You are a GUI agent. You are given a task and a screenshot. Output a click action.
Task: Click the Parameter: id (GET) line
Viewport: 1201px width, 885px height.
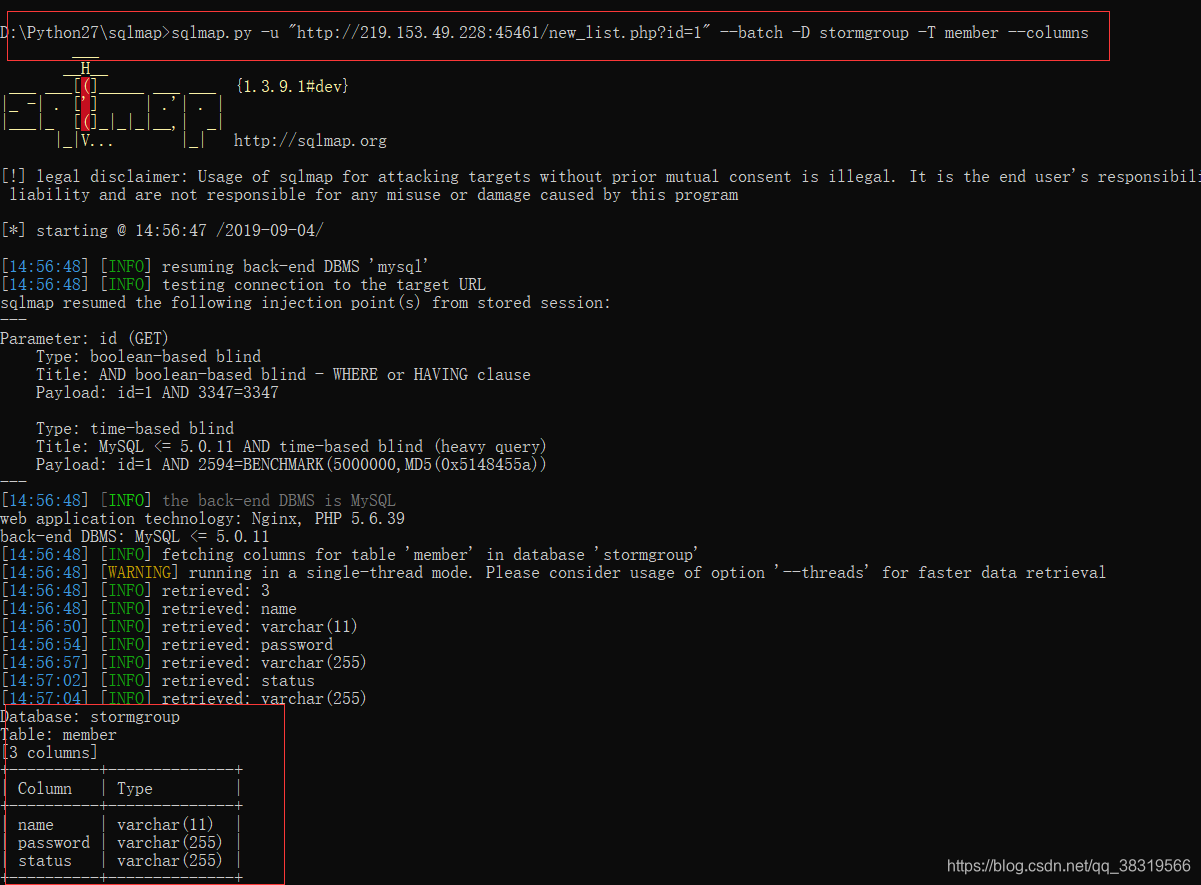pos(85,339)
